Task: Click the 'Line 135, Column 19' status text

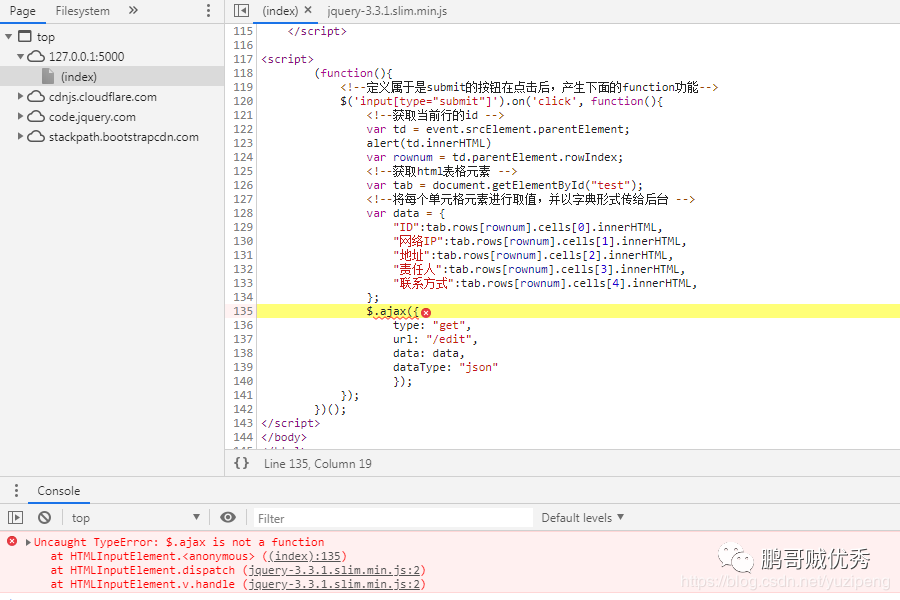Action: click(317, 463)
